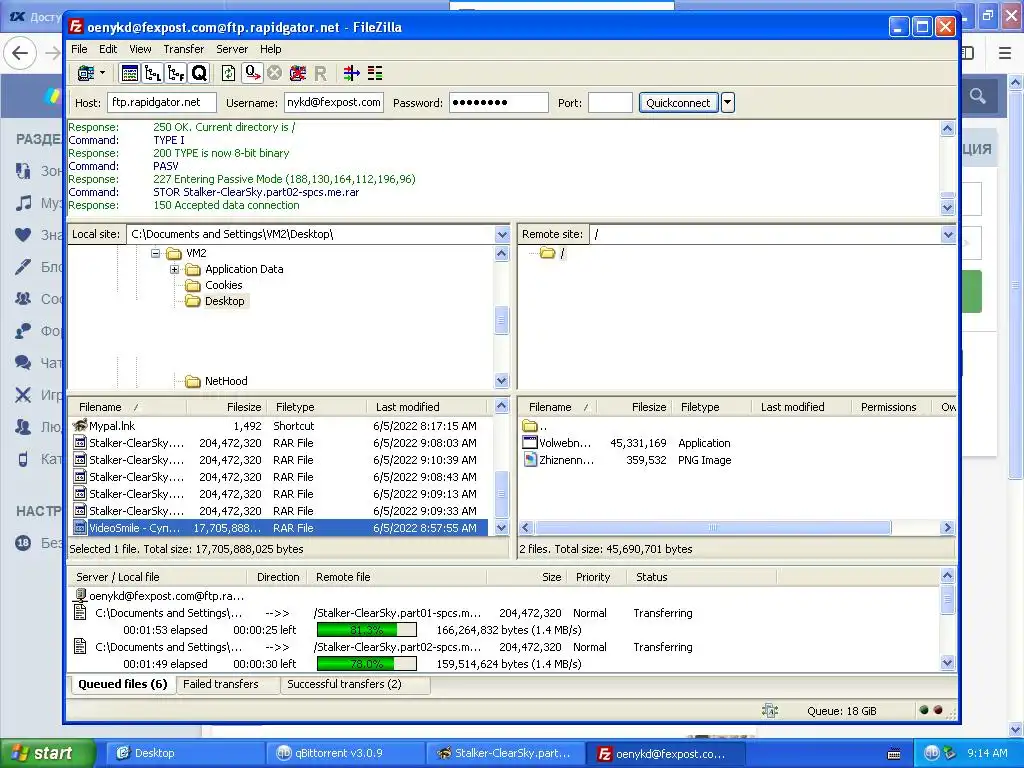Click the part01 transfer file icon in queue
1024x768 pixels.
pyautogui.click(x=80, y=613)
